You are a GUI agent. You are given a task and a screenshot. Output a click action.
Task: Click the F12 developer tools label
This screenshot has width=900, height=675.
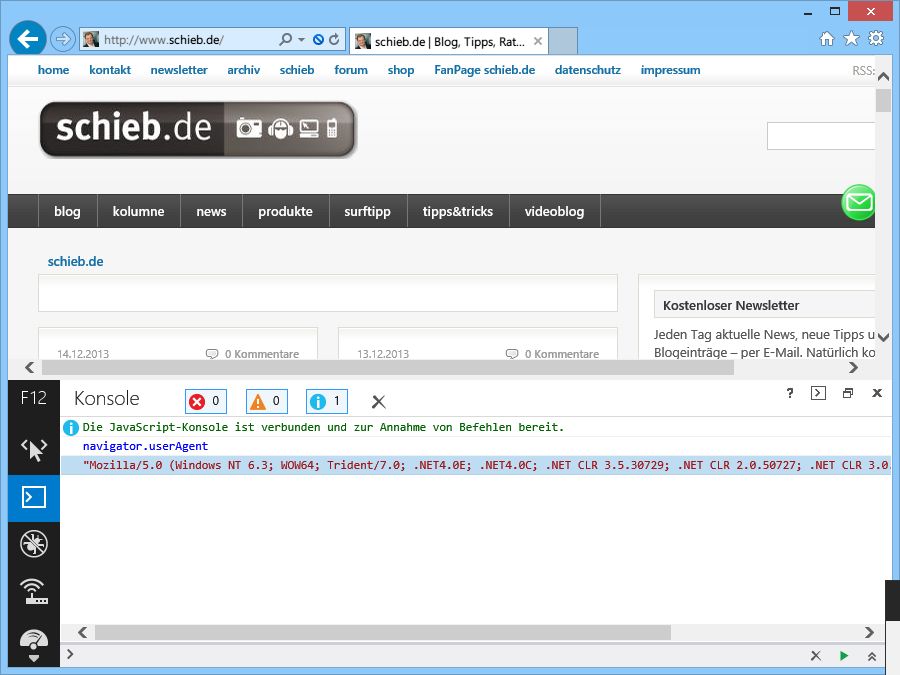(x=33, y=398)
